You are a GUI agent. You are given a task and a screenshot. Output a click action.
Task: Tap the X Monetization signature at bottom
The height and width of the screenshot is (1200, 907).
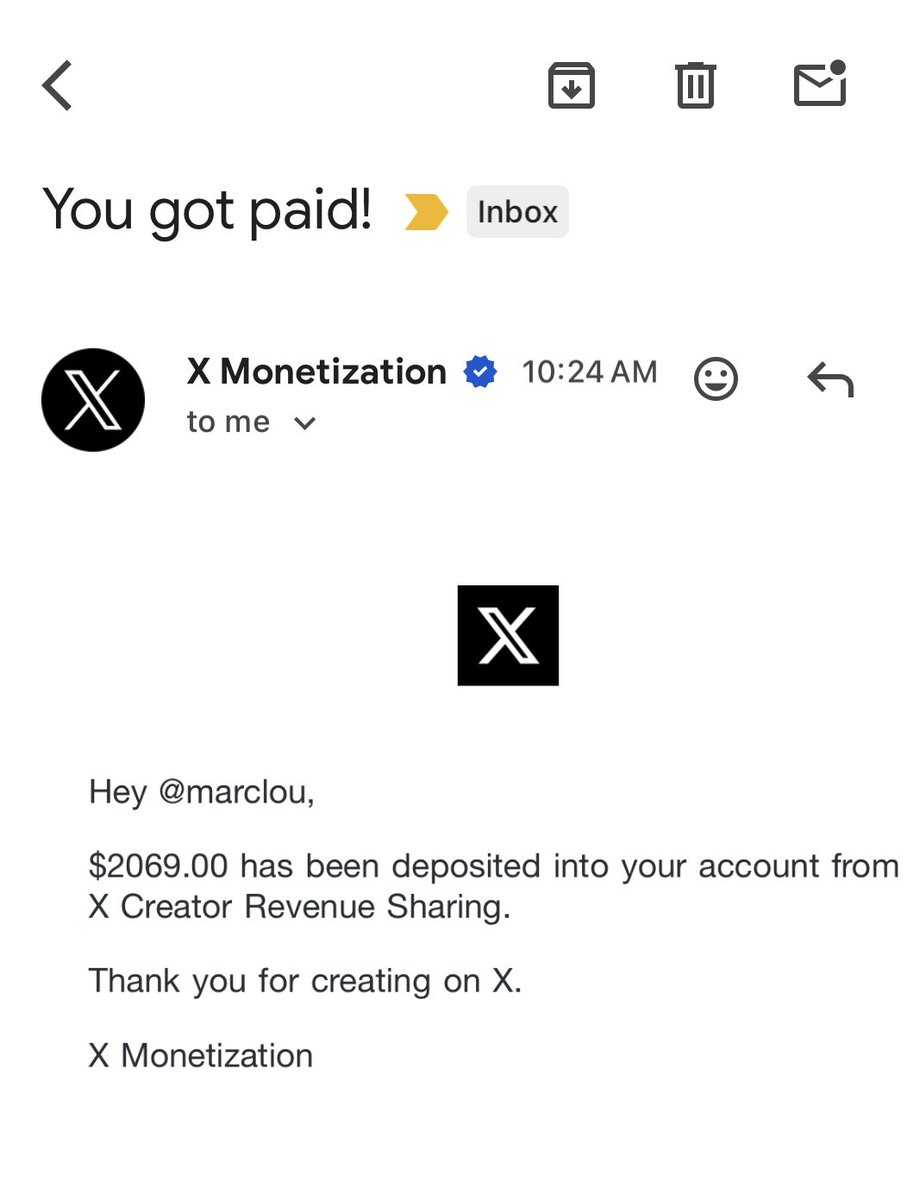(200, 1056)
